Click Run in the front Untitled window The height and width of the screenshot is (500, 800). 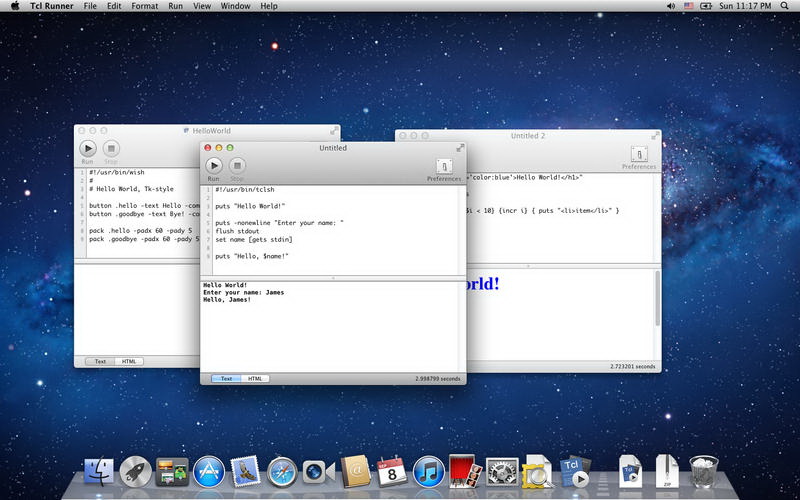click(x=214, y=166)
